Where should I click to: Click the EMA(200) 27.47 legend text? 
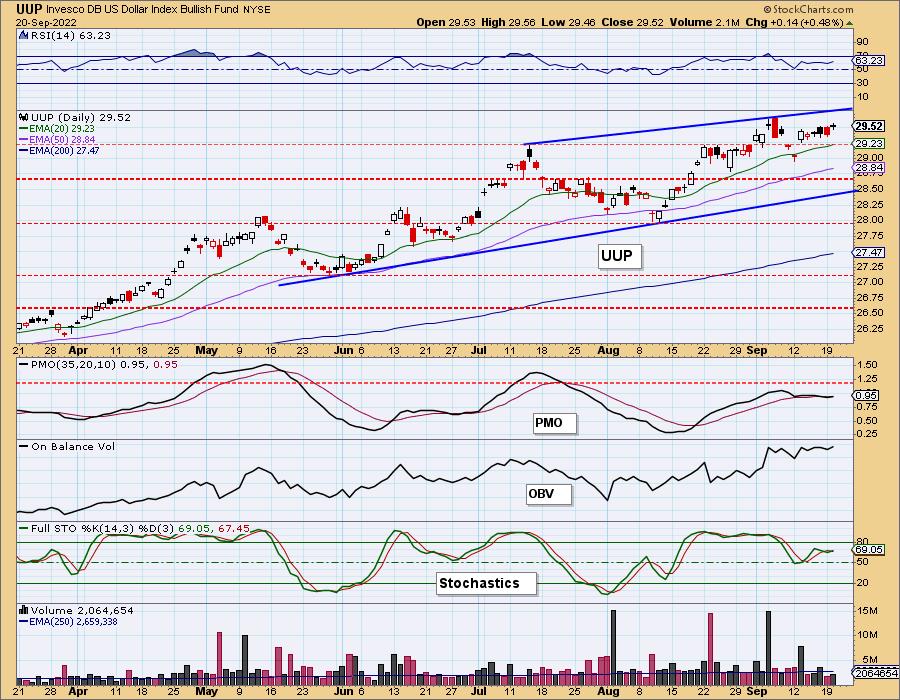64,150
